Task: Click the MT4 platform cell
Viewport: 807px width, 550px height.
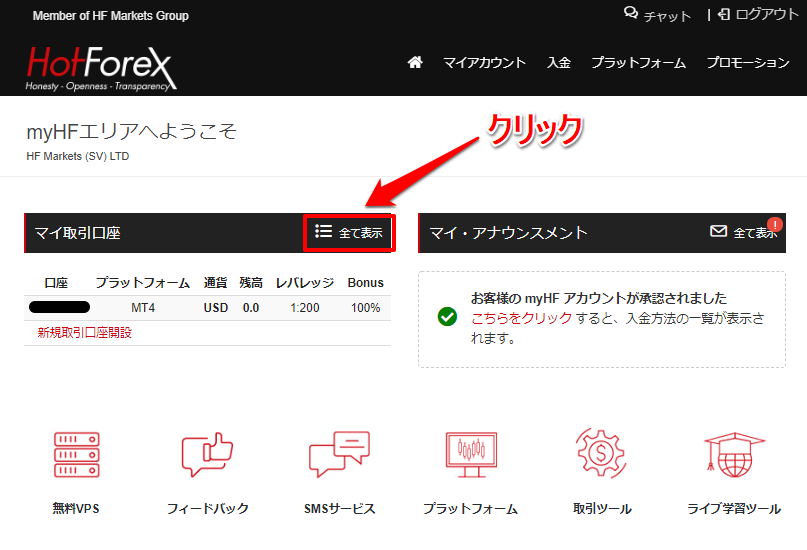Action: tap(143, 308)
